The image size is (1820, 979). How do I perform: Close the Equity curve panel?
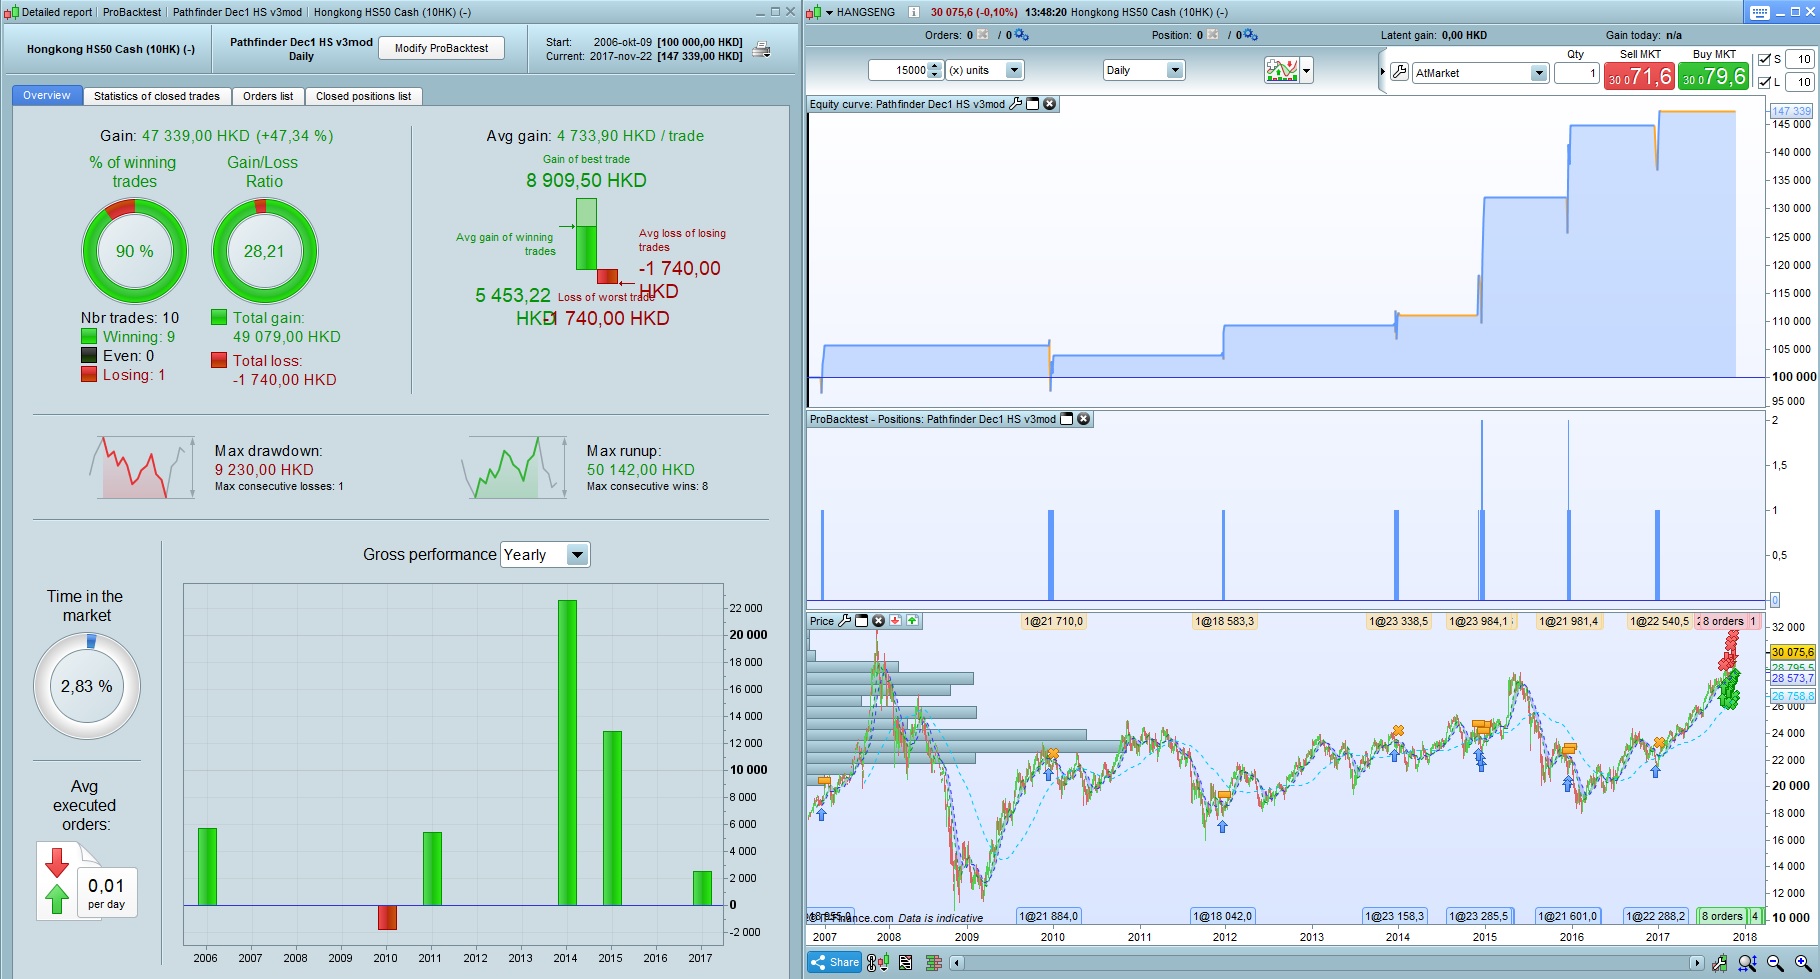(x=1049, y=104)
